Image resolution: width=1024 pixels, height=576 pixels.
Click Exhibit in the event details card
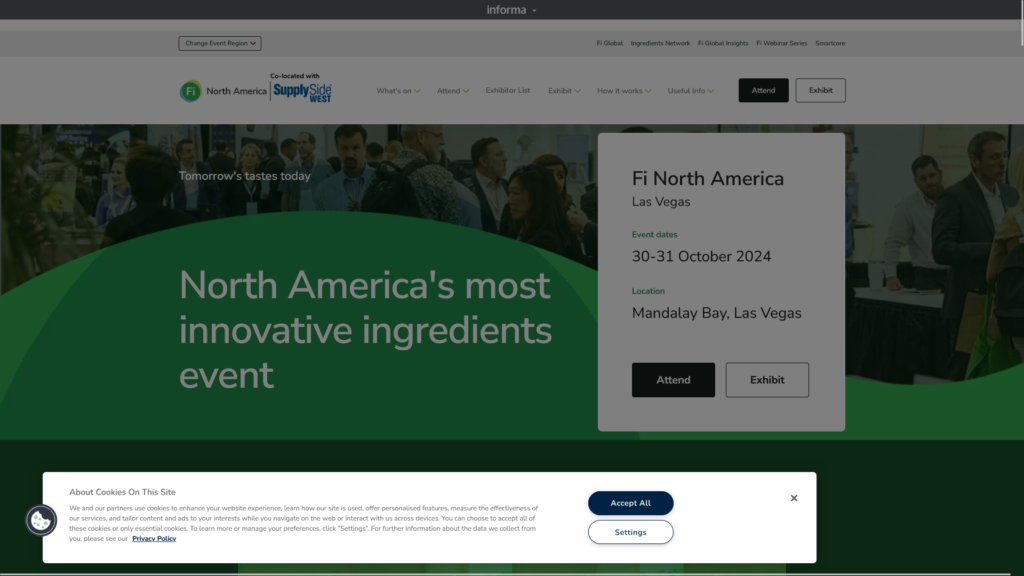pos(767,380)
